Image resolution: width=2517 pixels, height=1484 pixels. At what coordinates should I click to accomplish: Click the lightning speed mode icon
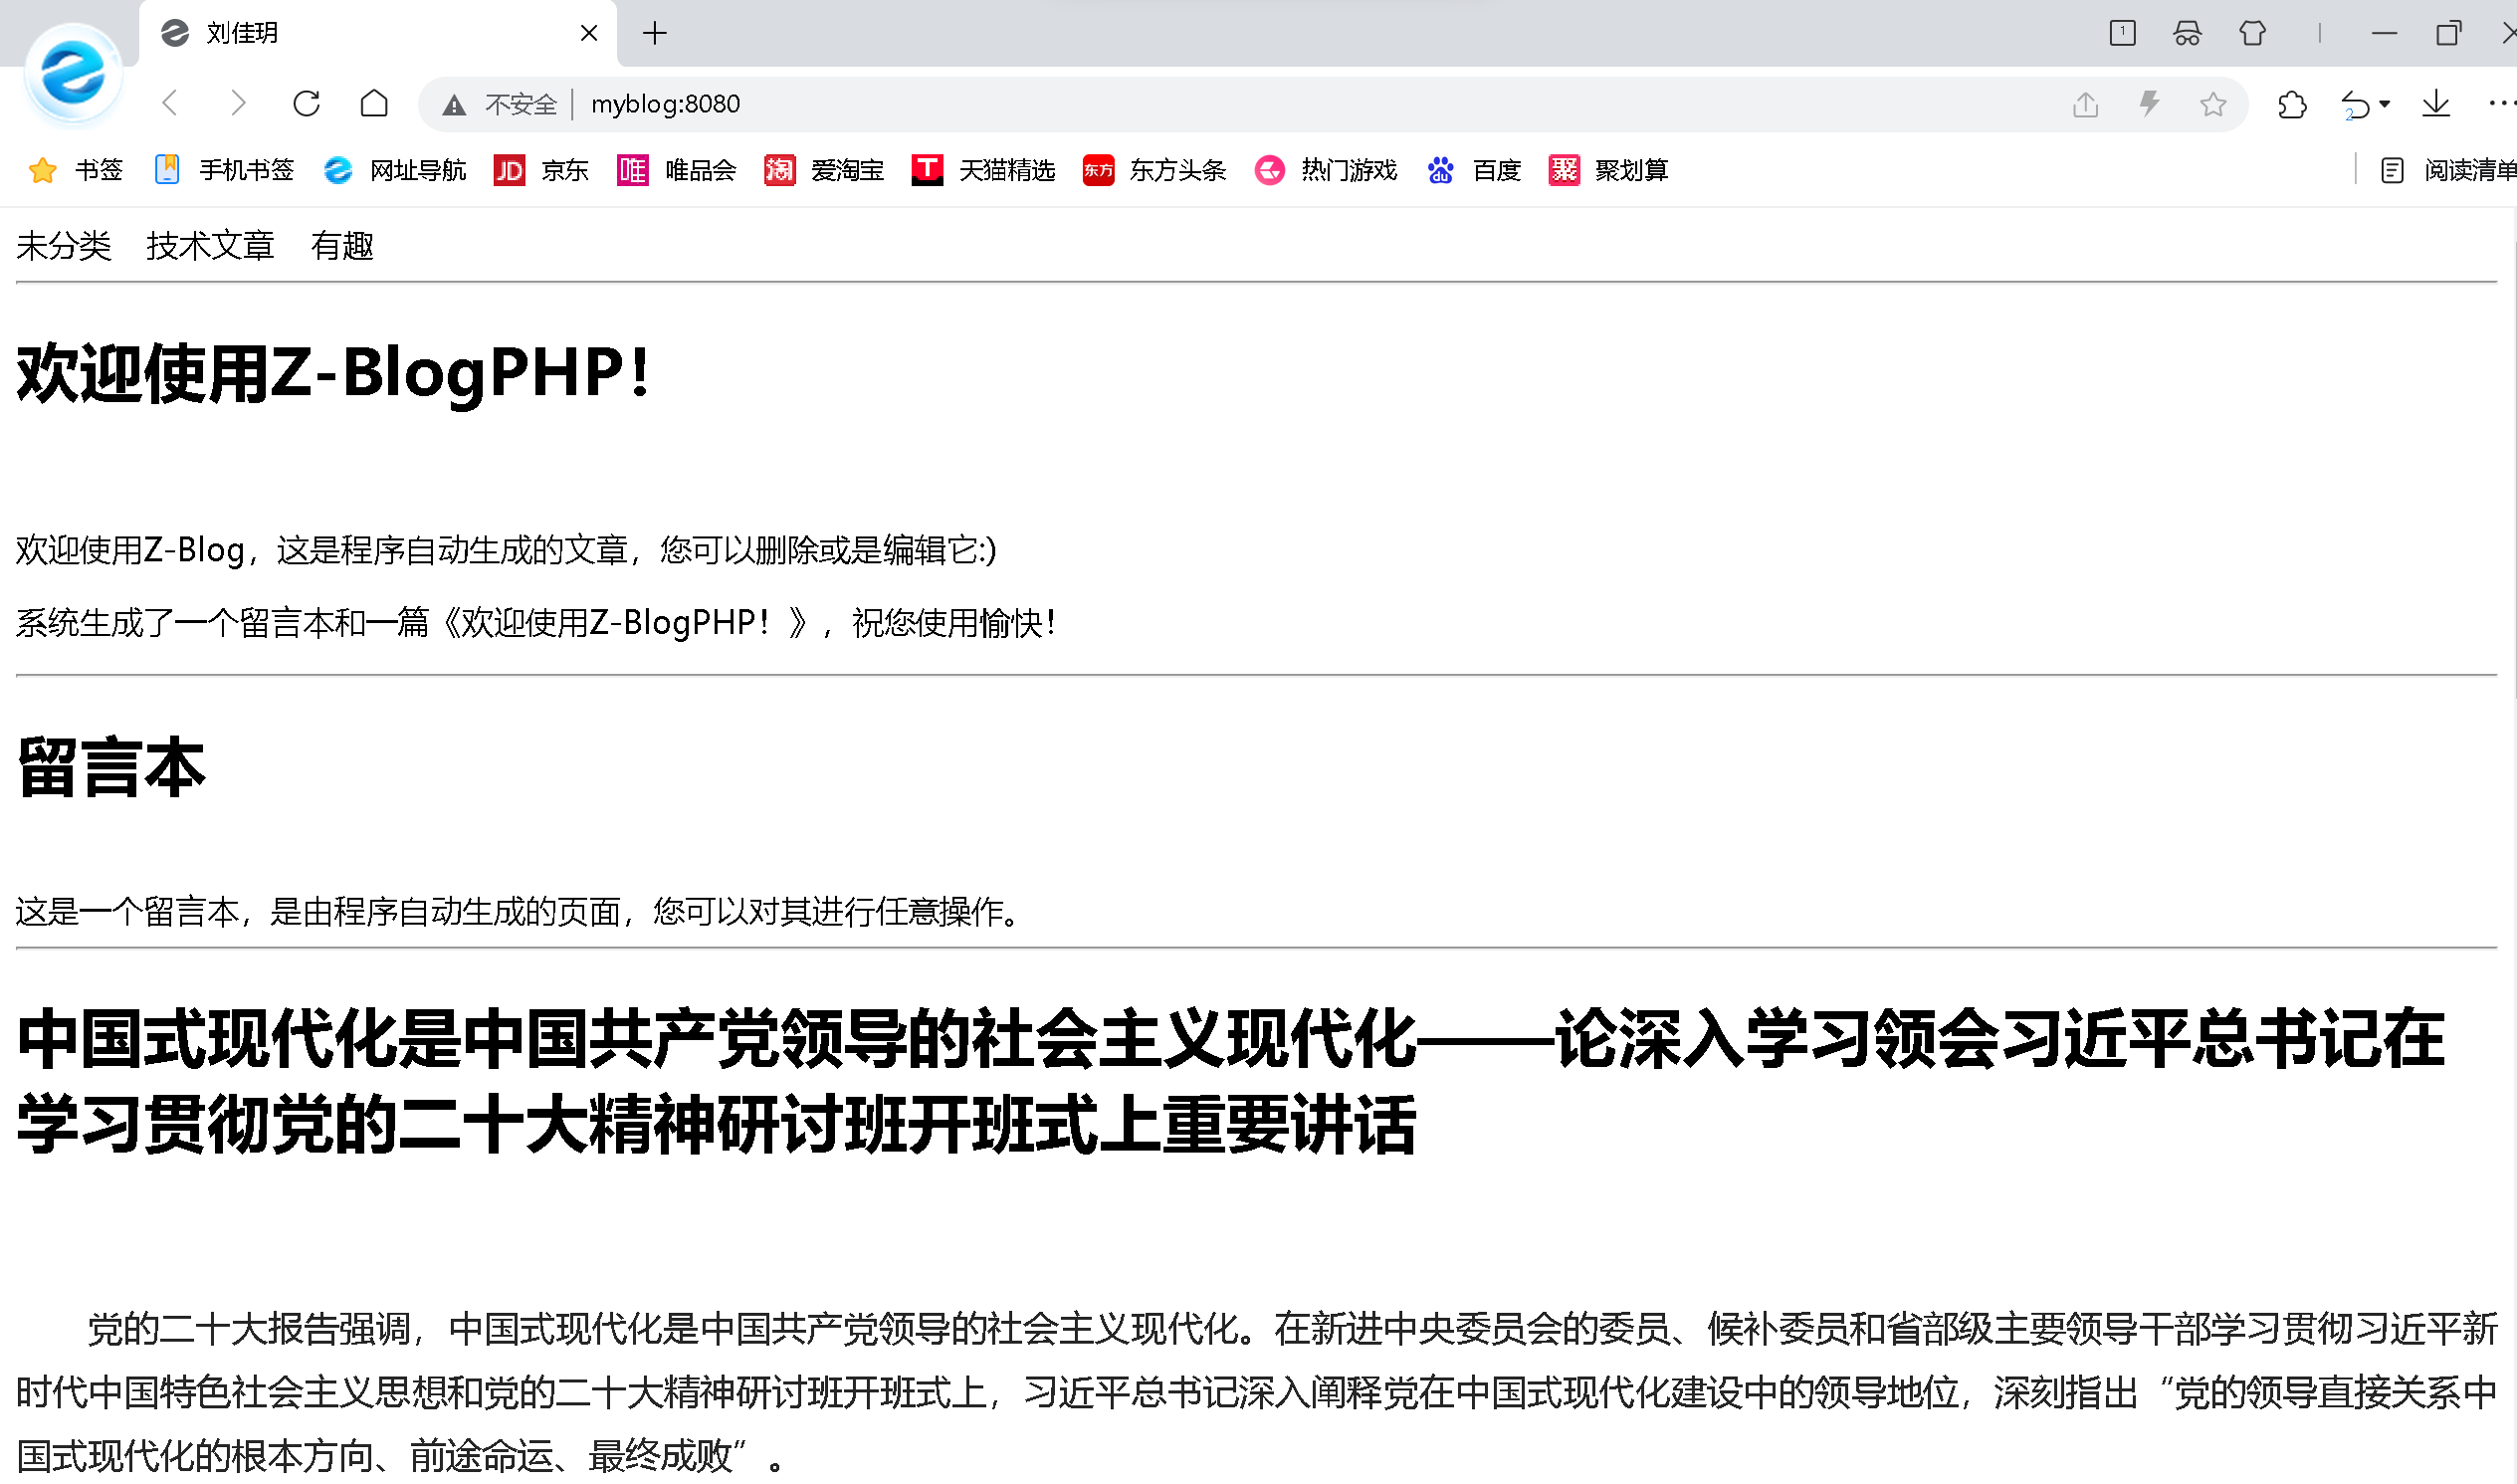coord(2149,104)
